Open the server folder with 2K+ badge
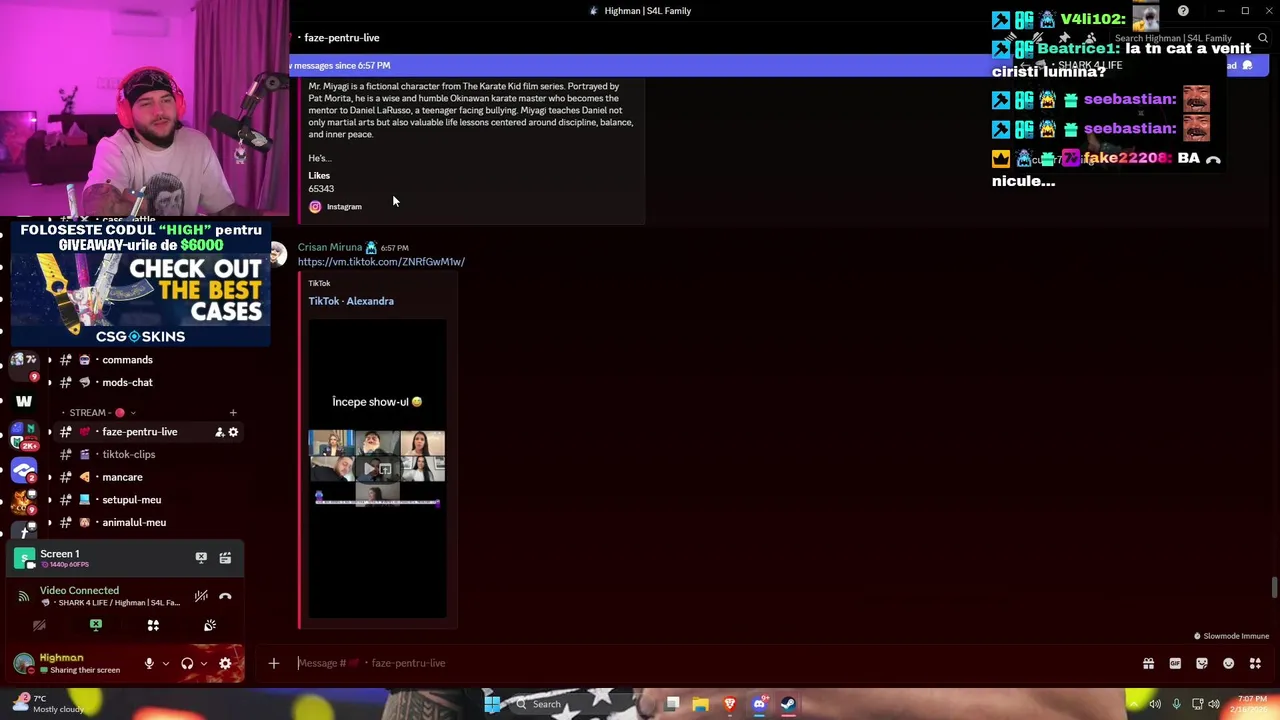The image size is (1280, 720). (x=24, y=436)
